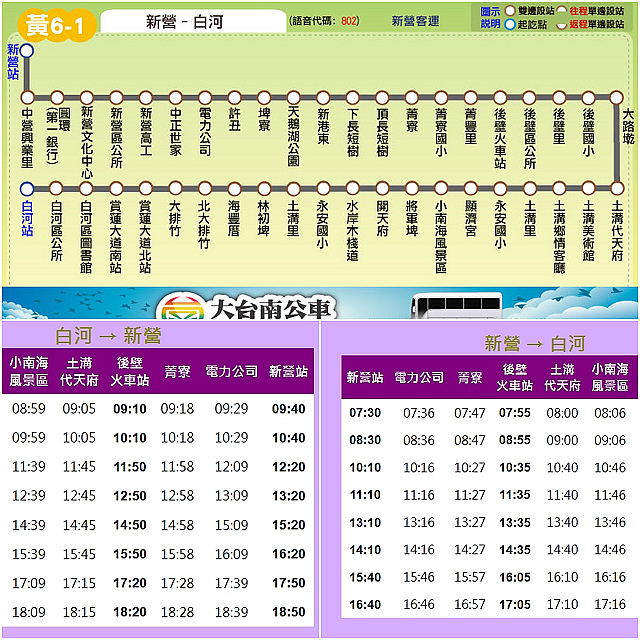The image size is (640, 640).
Task: Select the stop circle above 中營興業里
Action: point(27,98)
